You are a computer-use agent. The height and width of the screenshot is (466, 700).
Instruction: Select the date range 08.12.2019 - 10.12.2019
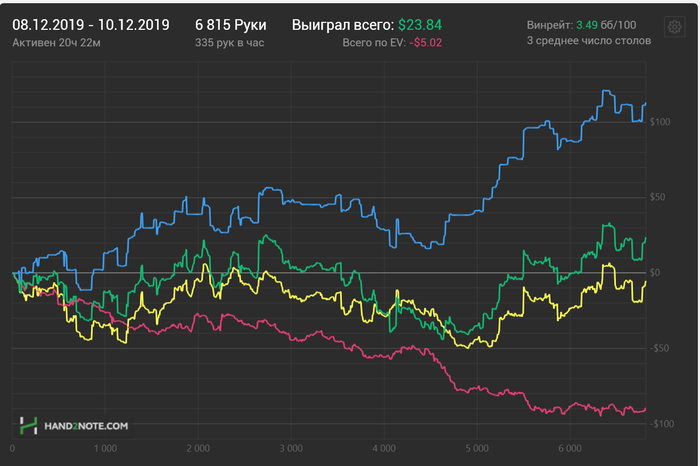pyautogui.click(x=91, y=23)
